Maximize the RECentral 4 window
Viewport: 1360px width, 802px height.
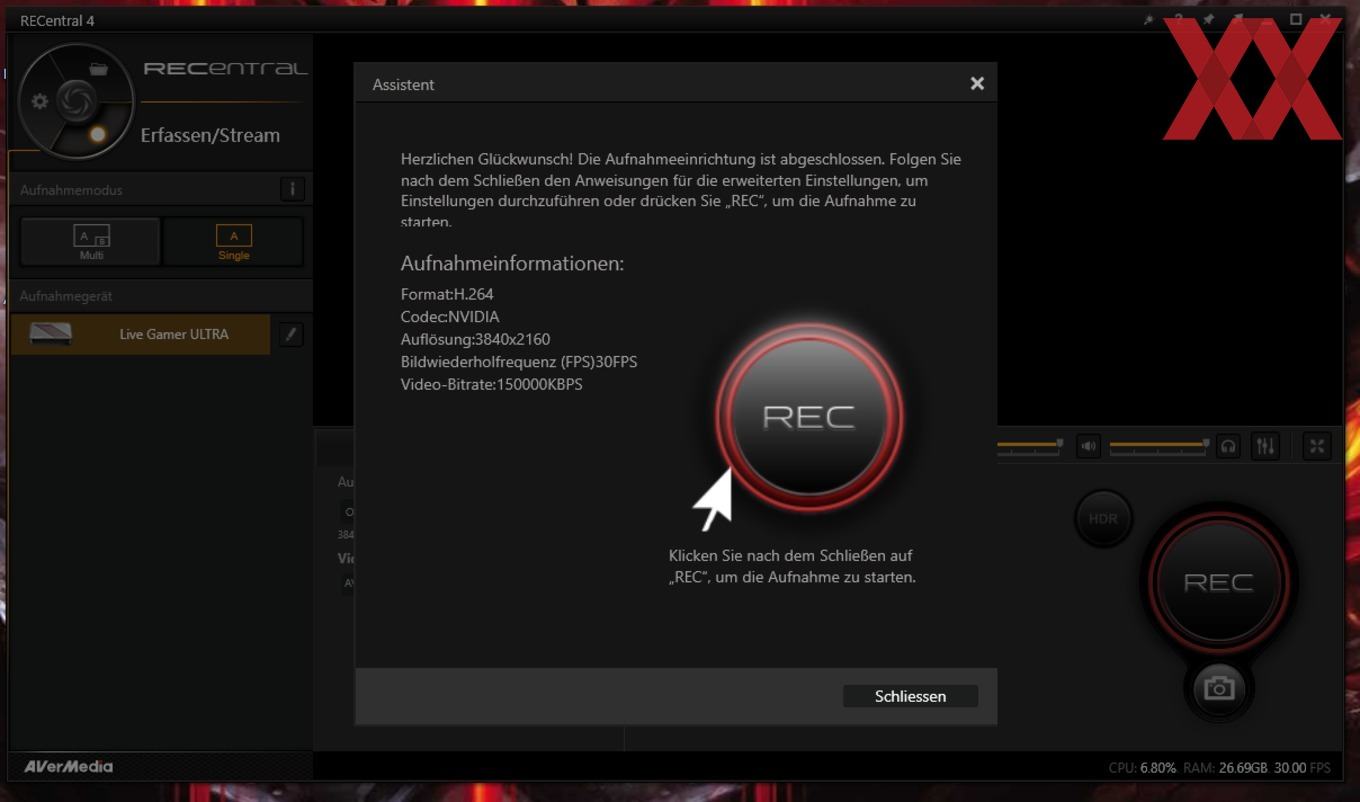click(1296, 20)
